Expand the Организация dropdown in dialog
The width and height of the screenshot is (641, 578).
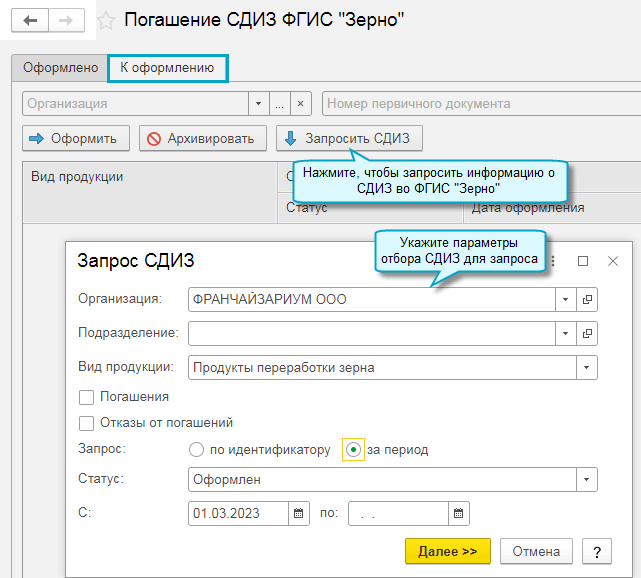566,300
